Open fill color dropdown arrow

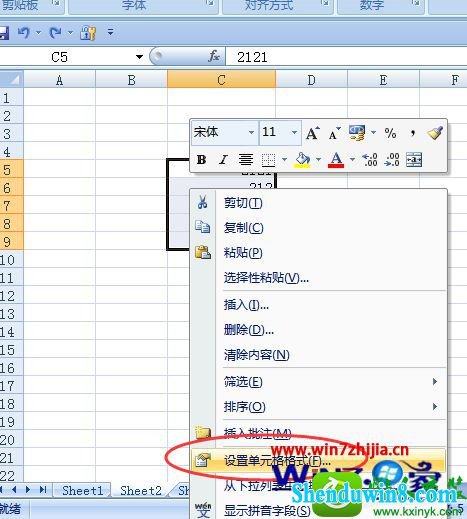[x=318, y=160]
